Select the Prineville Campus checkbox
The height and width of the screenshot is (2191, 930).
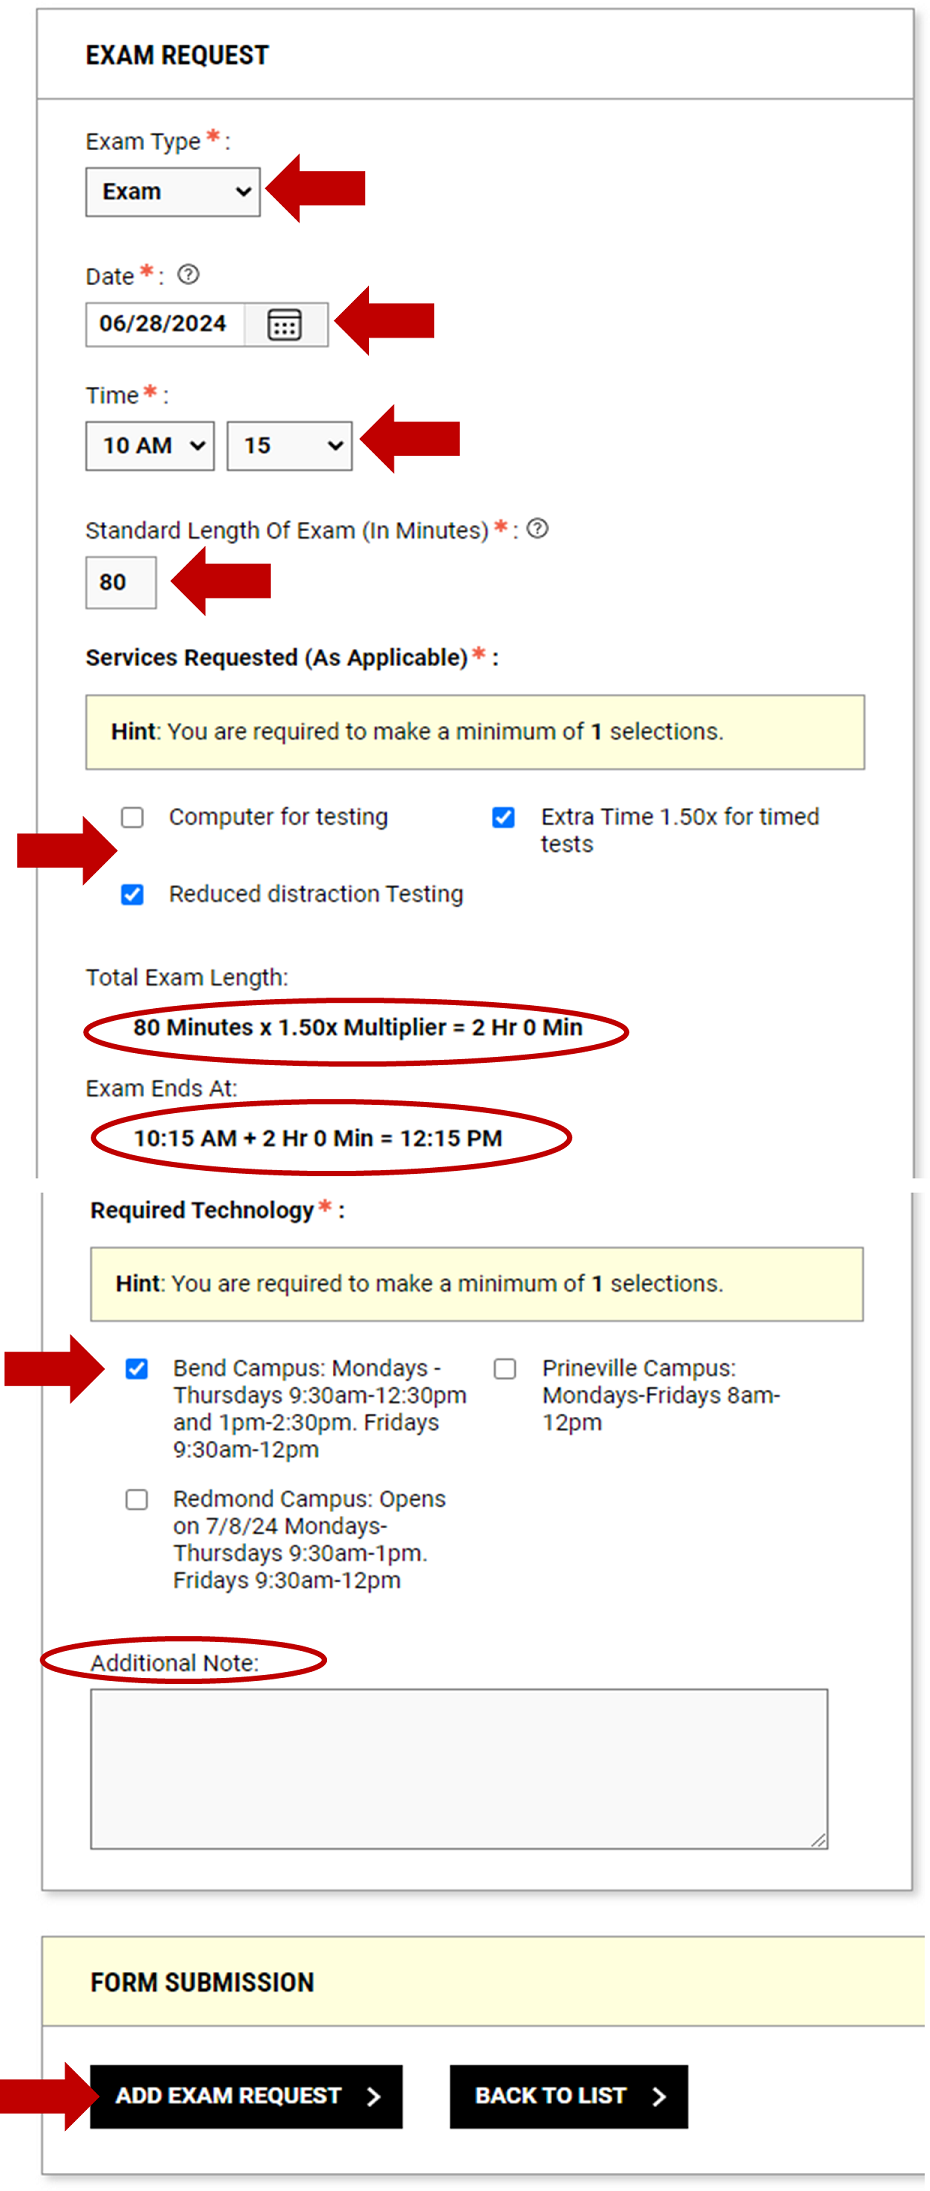click(504, 1367)
